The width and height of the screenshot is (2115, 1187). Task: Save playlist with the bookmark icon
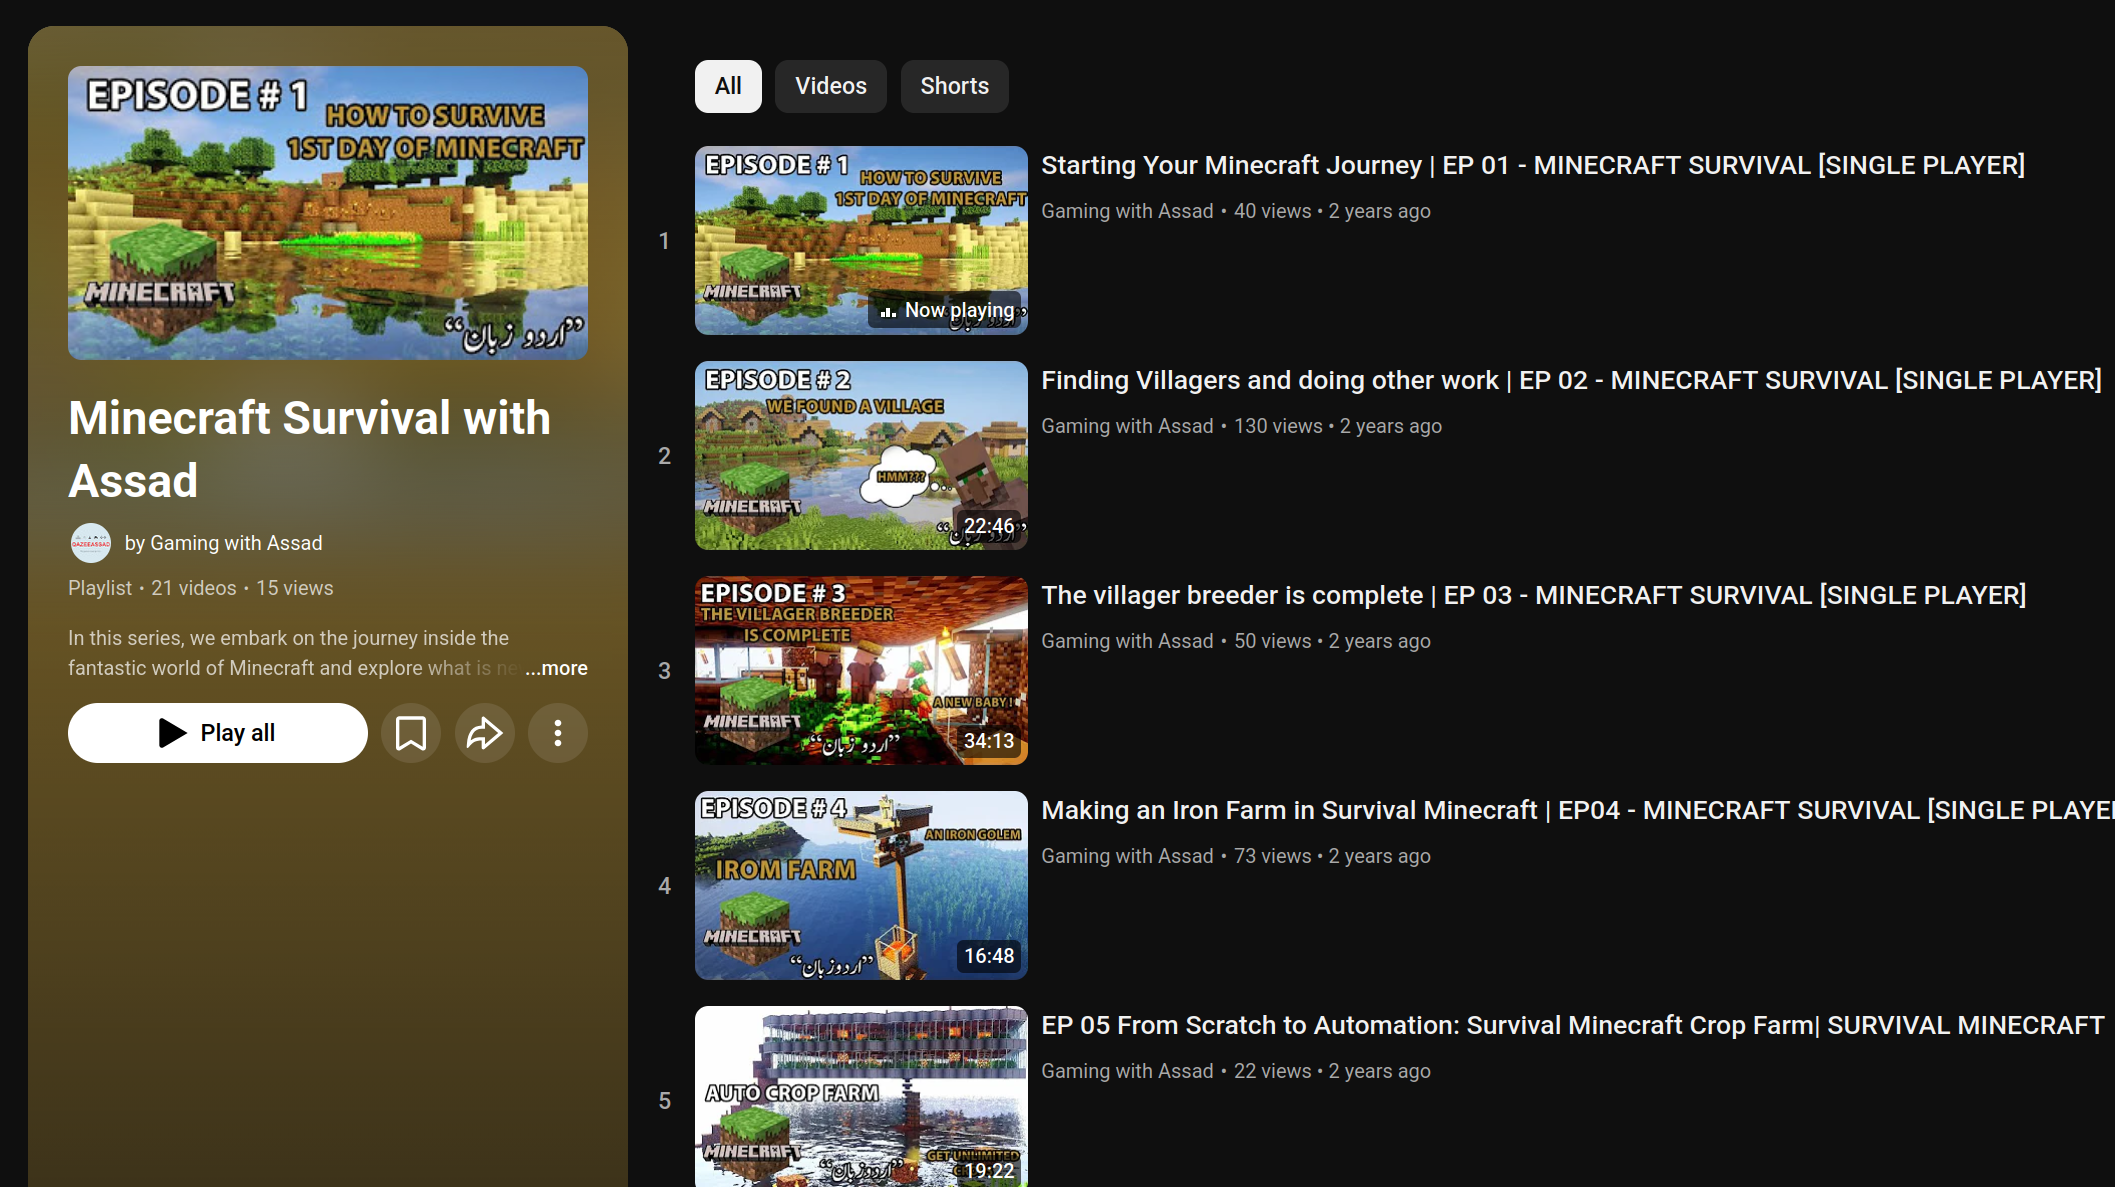[x=410, y=733]
